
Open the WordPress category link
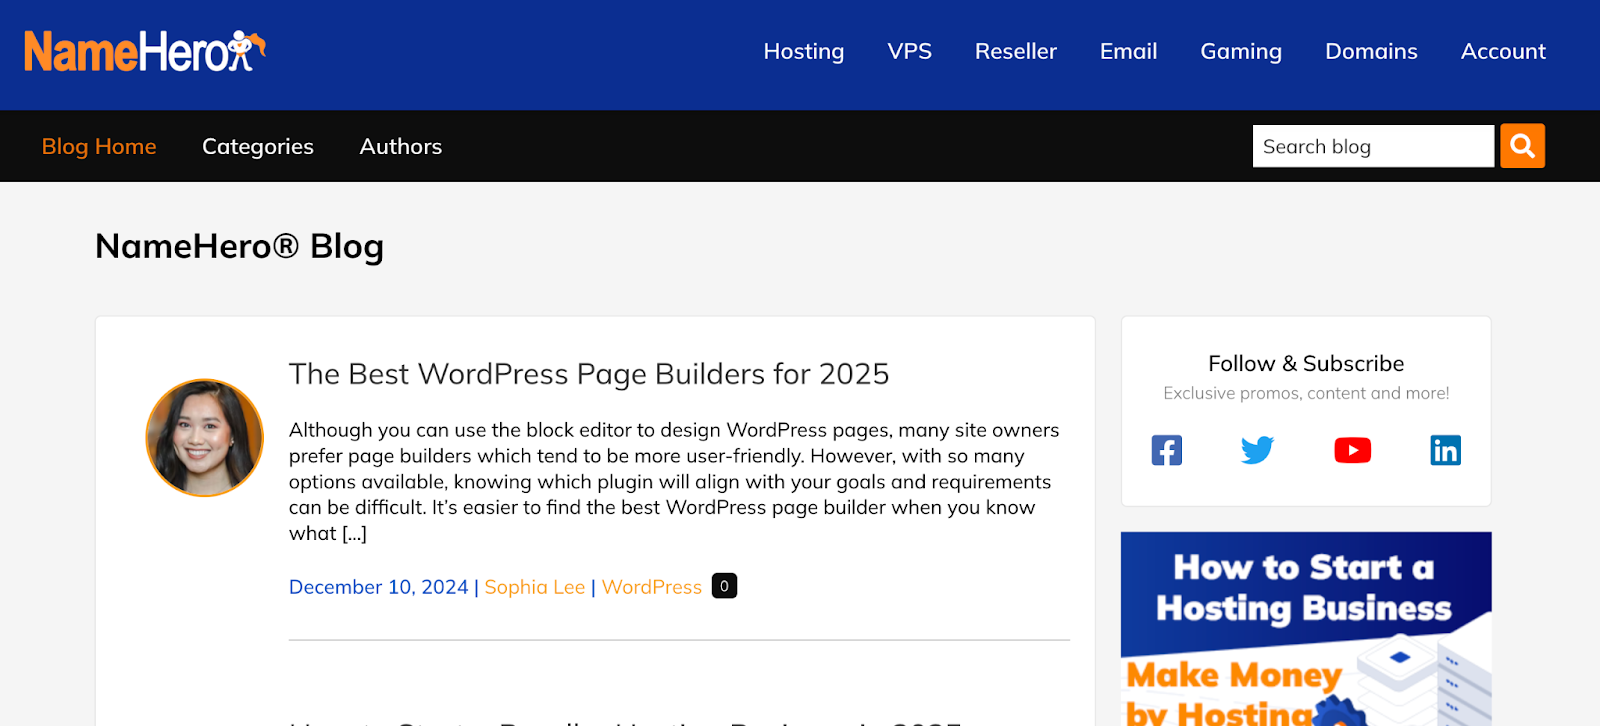coord(652,587)
